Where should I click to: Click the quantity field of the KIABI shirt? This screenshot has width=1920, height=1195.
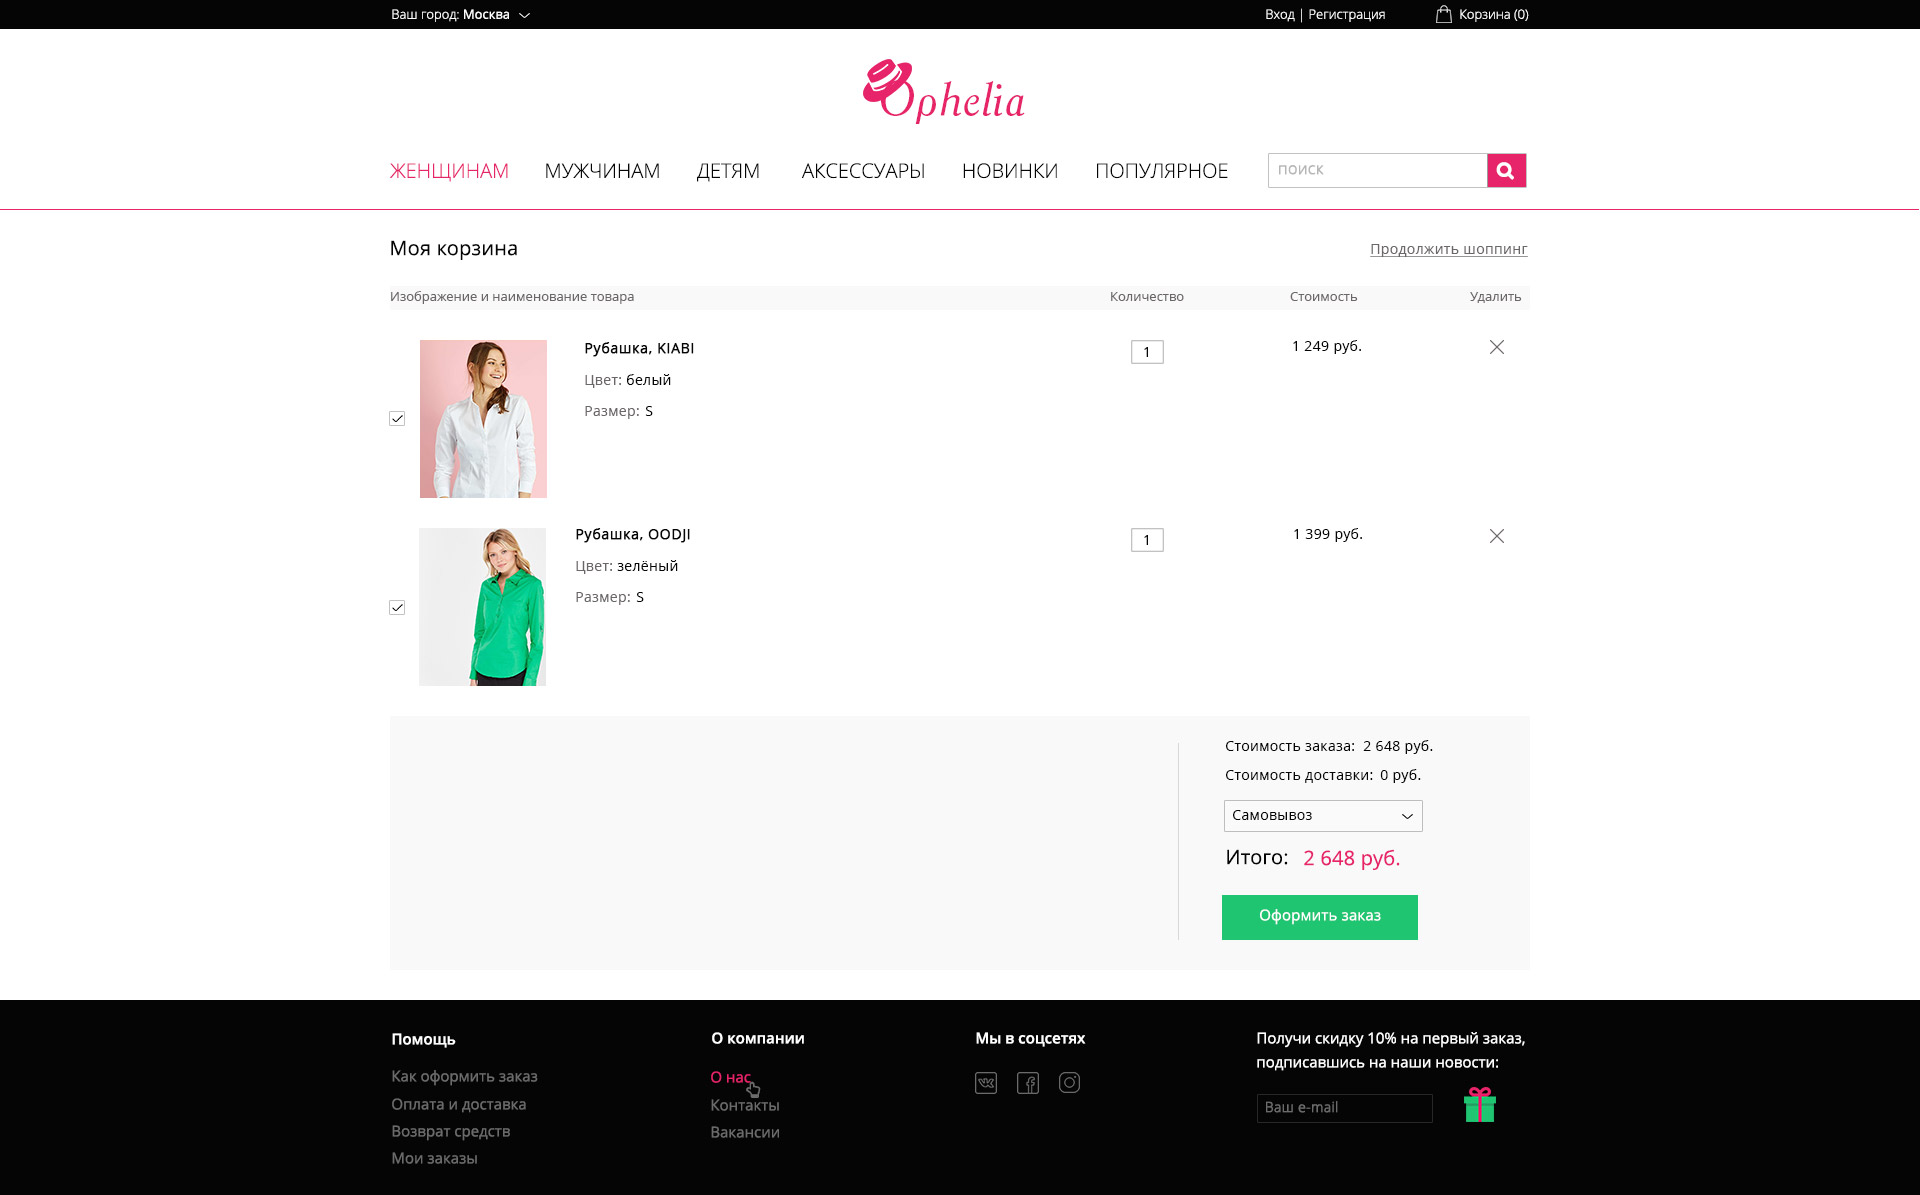pos(1147,352)
